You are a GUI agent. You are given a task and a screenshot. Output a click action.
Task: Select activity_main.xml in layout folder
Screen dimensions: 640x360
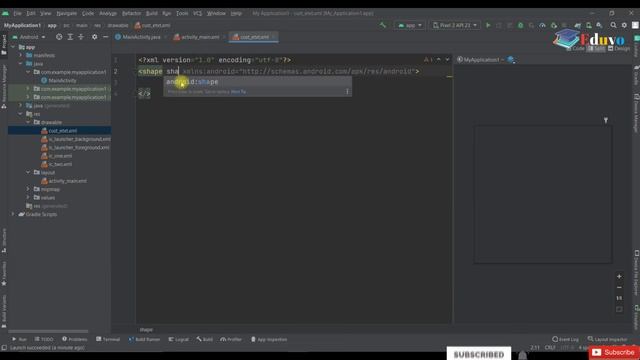click(64, 181)
